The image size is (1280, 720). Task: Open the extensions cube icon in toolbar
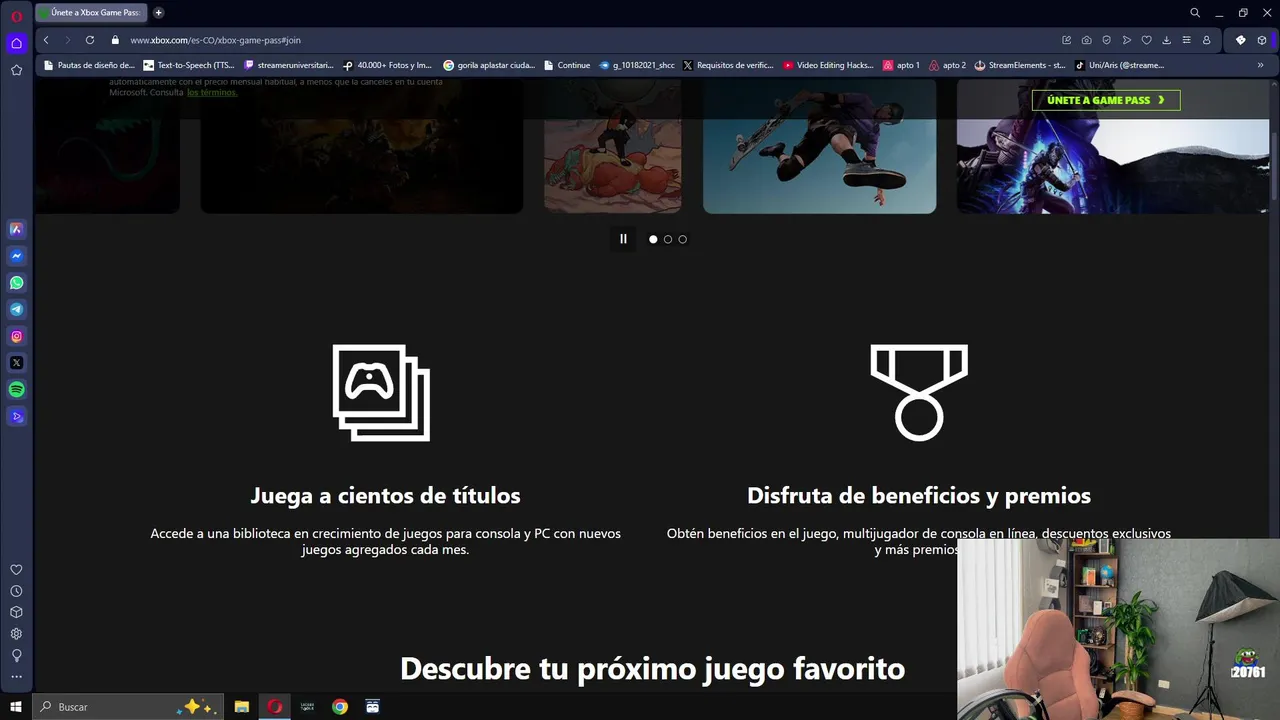(1262, 40)
